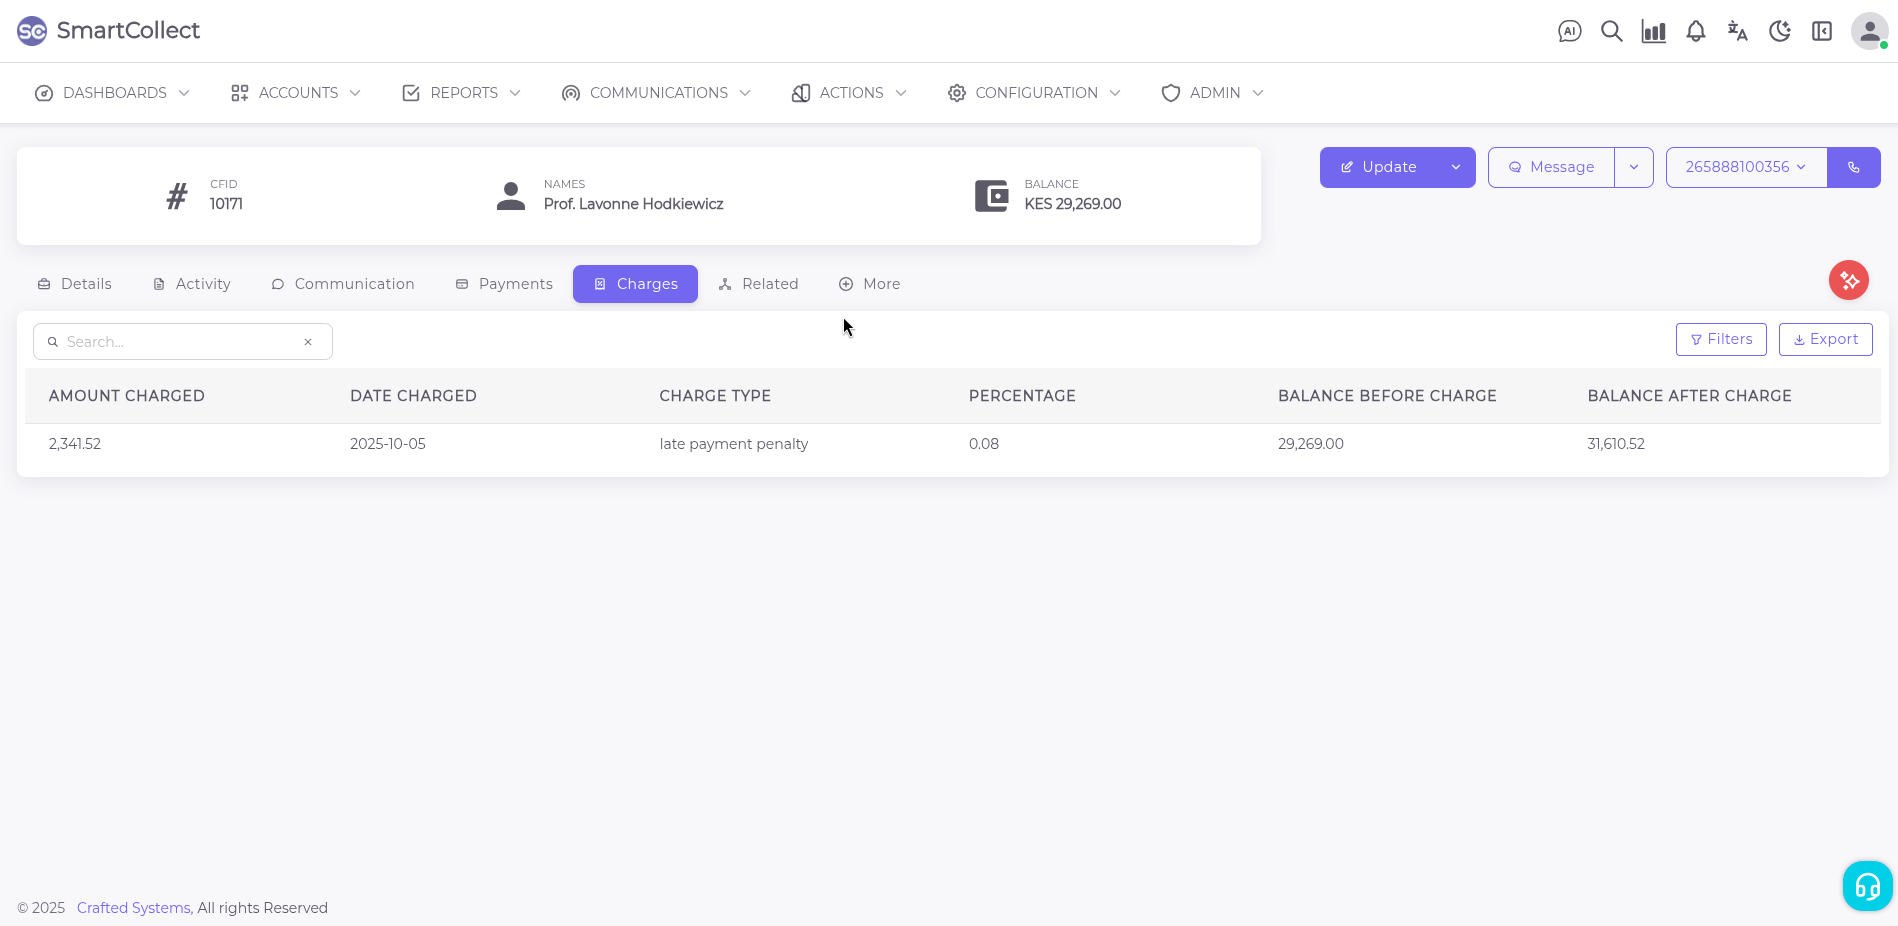Open the bar chart statistics icon
The height and width of the screenshot is (926, 1898).
pos(1653,31)
